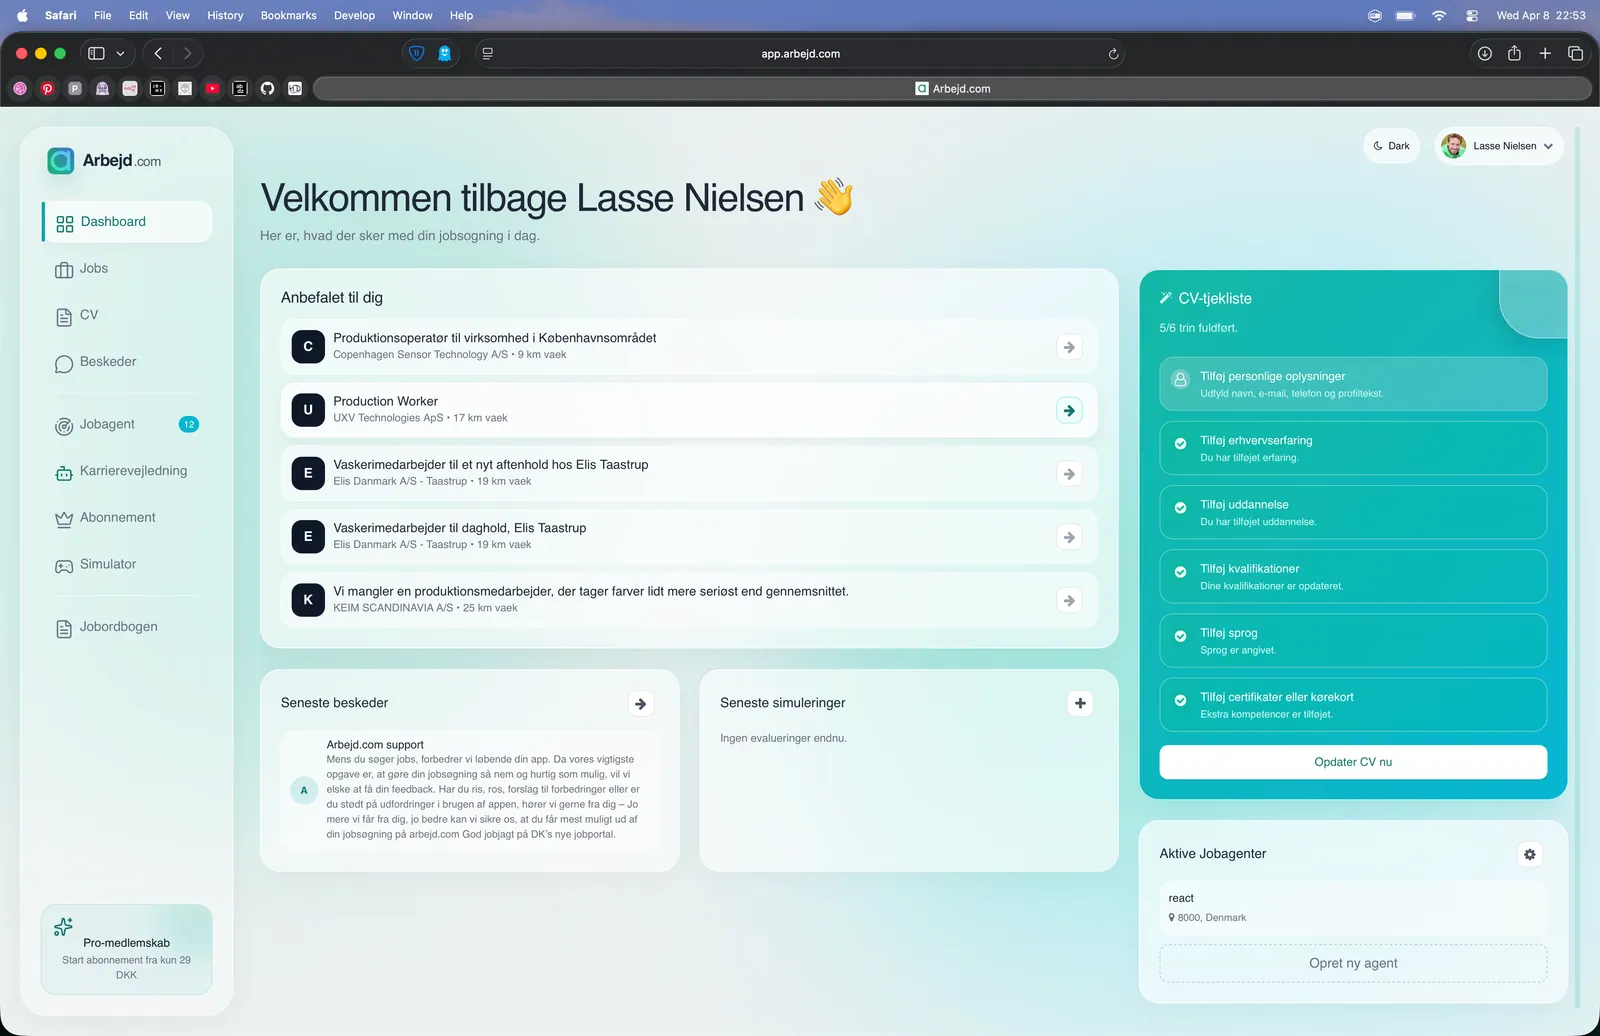Screen dimensions: 1600x1036
Task: Click the page scrollbar on right edge
Action: (1578, 567)
